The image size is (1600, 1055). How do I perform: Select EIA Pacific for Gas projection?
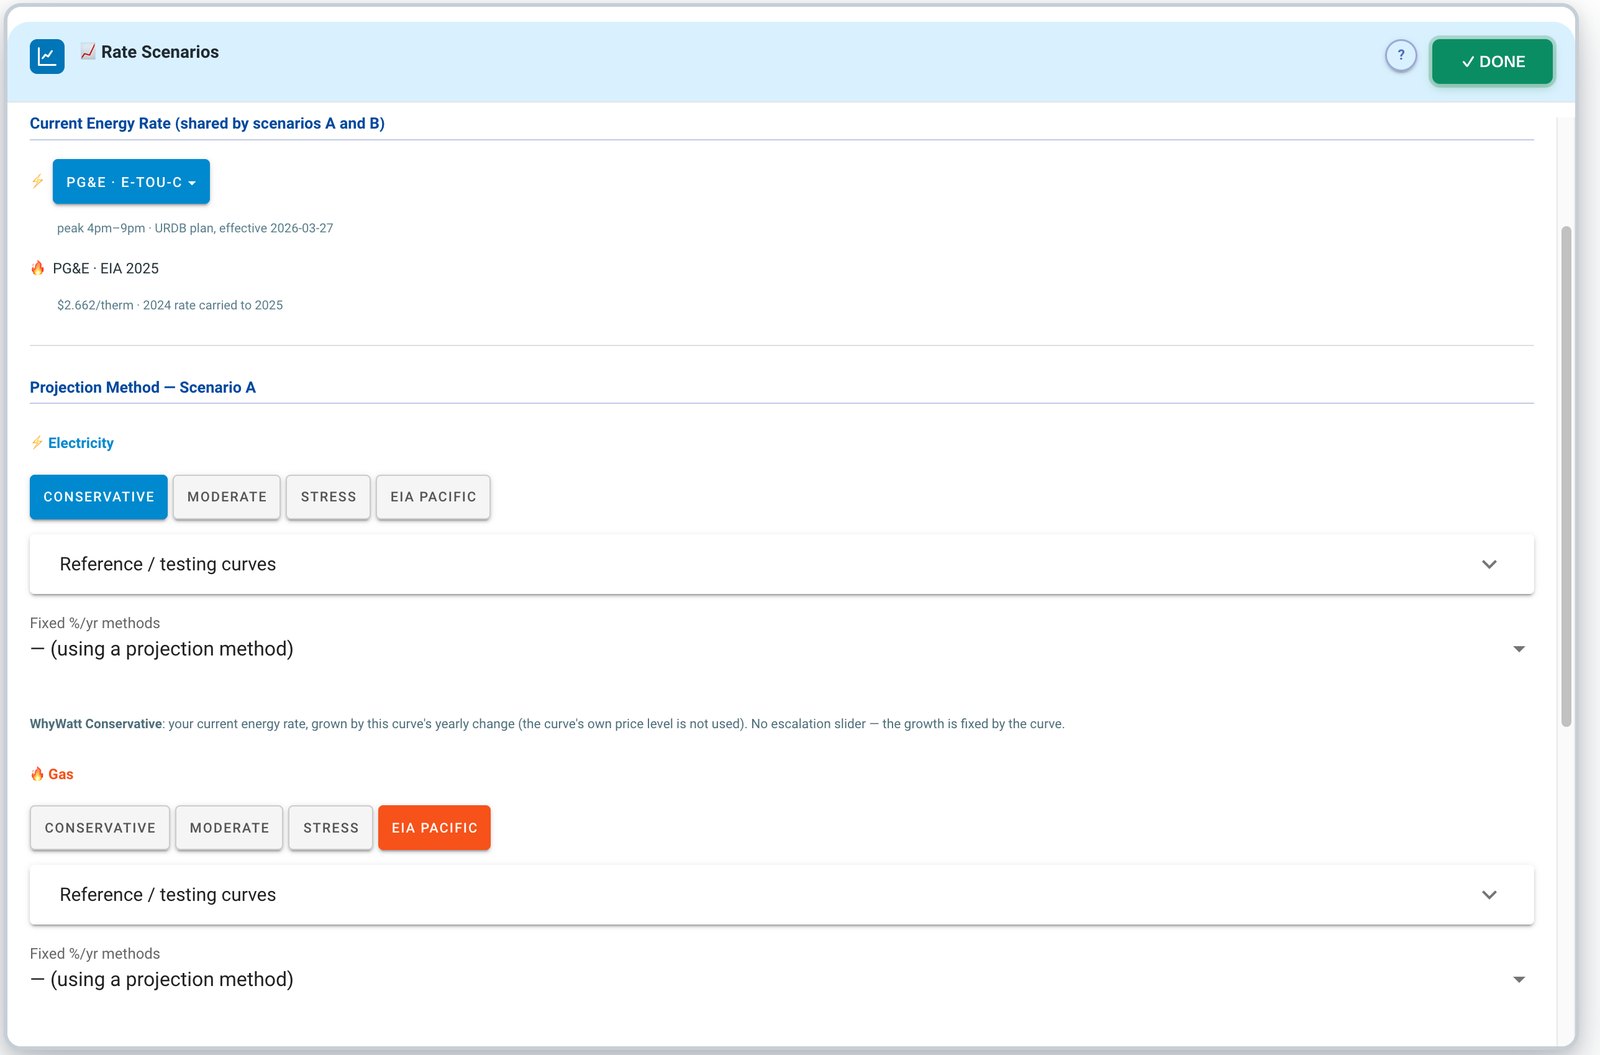coord(434,828)
